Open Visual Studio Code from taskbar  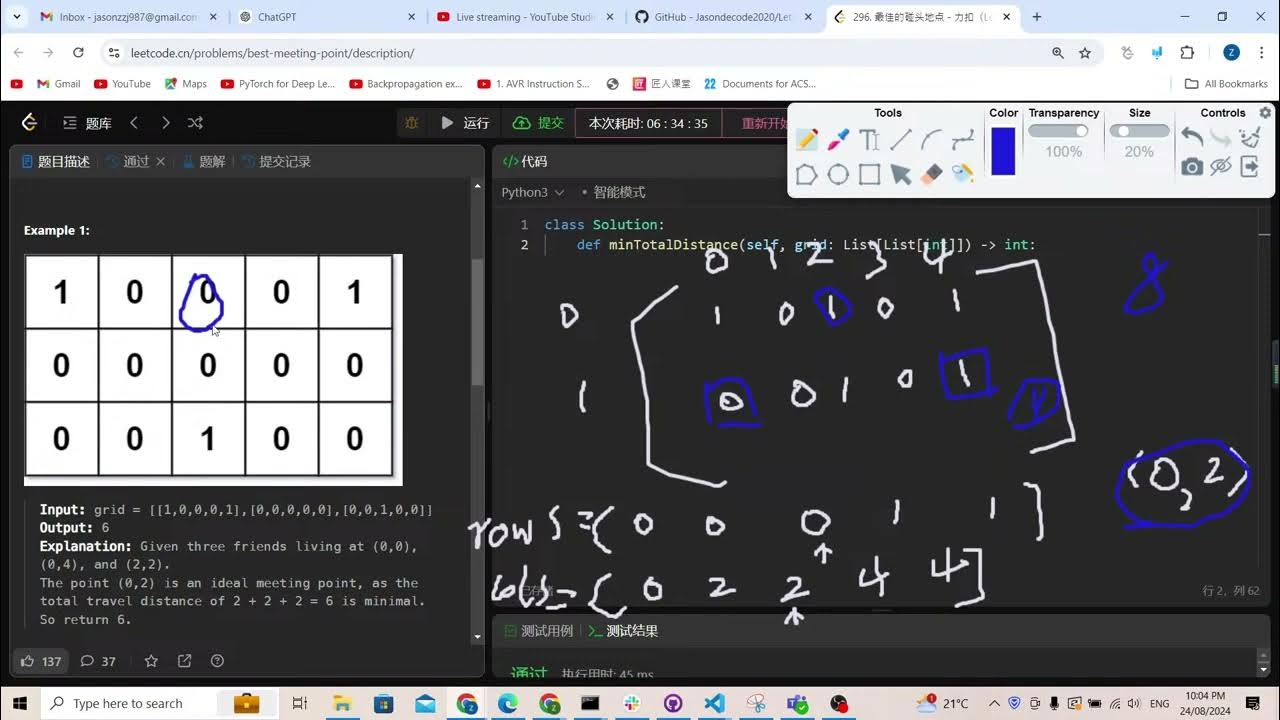click(714, 704)
